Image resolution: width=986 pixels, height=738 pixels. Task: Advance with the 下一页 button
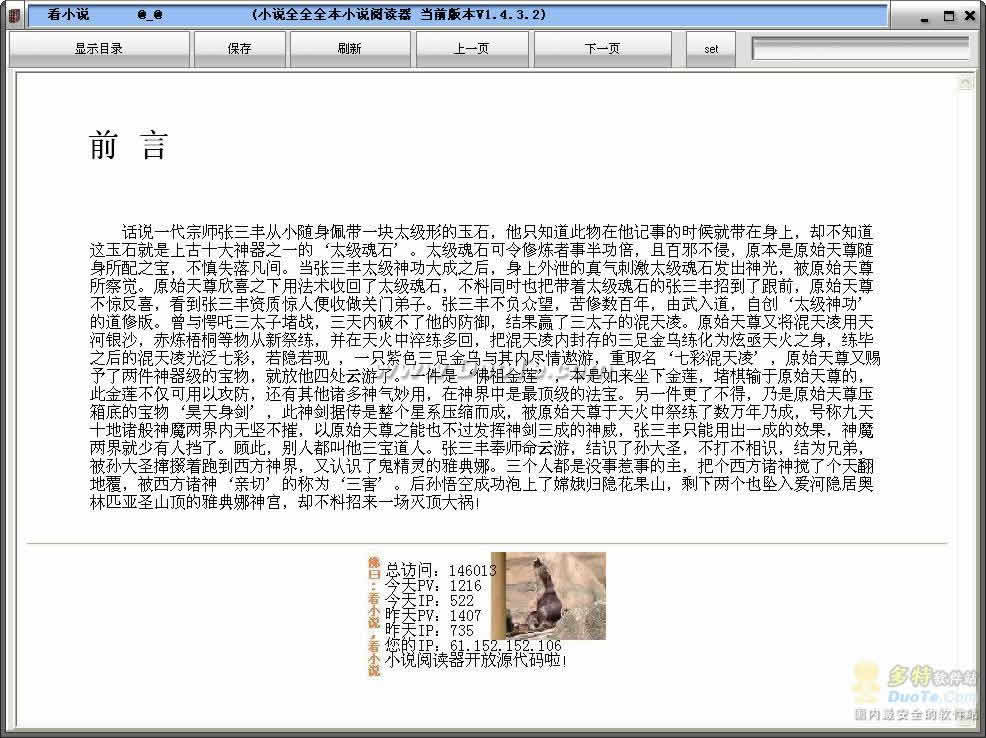(x=601, y=48)
